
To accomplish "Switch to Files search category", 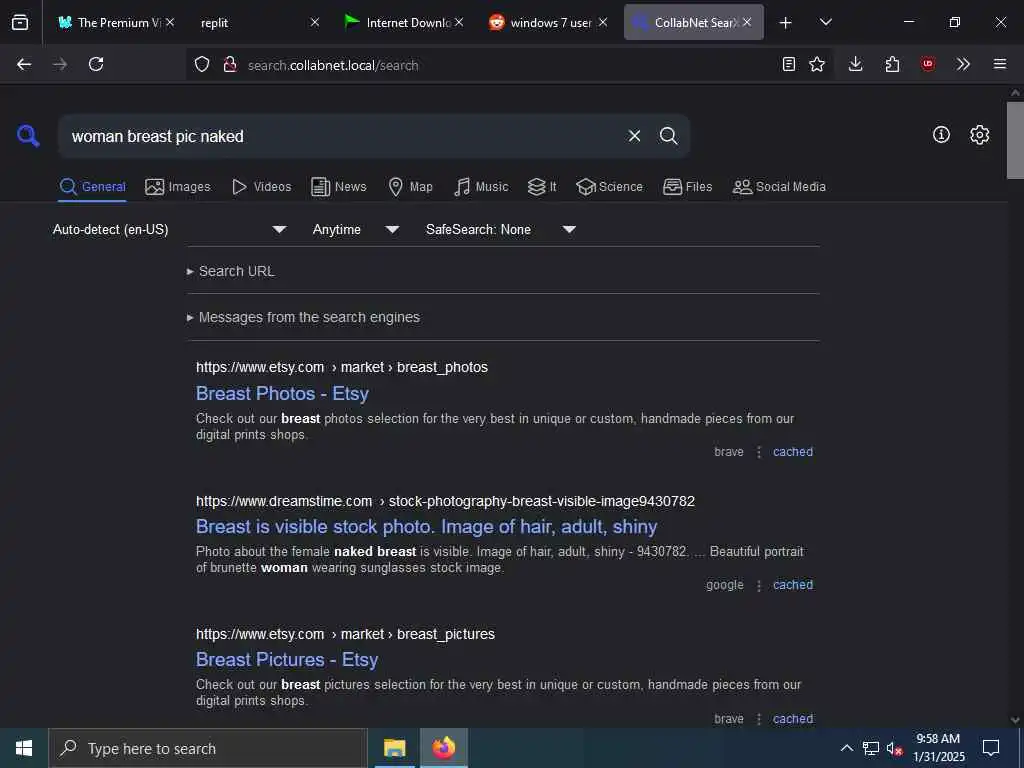I will click(x=688, y=187).
